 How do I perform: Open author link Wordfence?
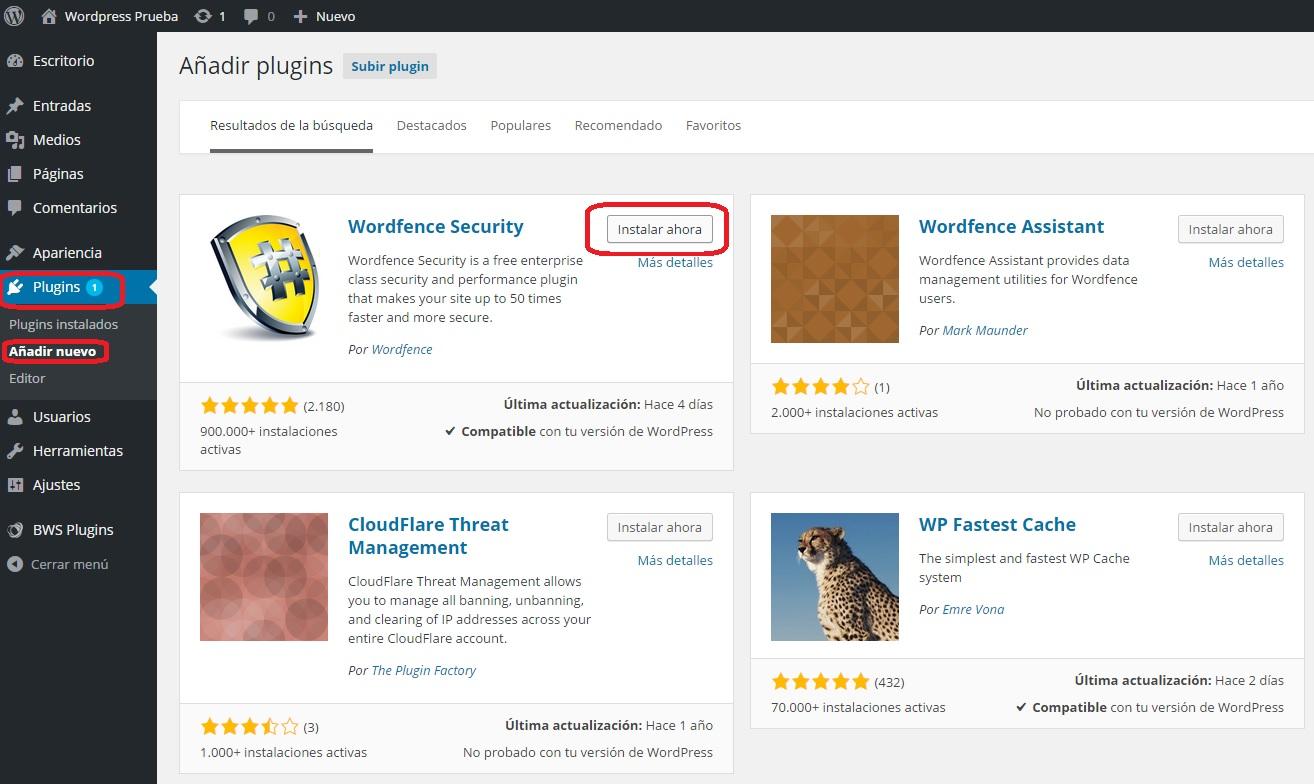click(x=402, y=350)
